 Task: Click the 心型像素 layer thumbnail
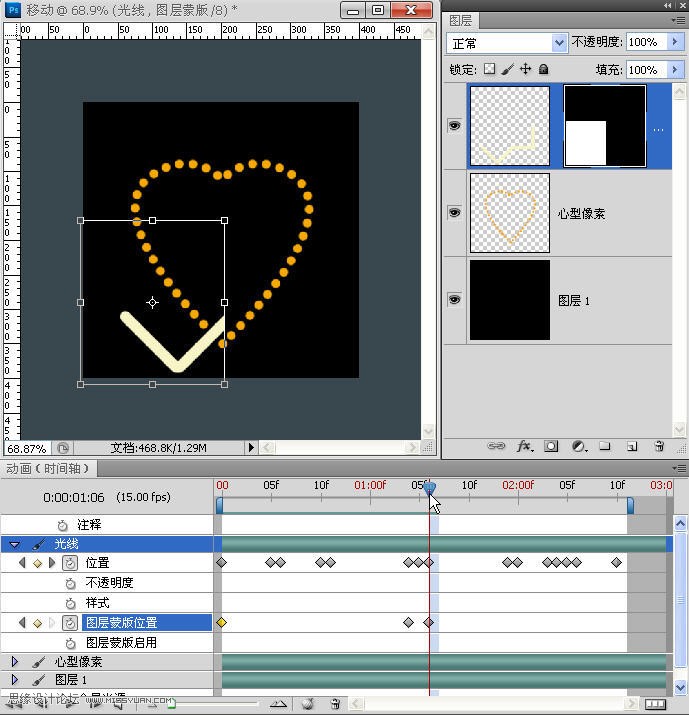tap(510, 212)
